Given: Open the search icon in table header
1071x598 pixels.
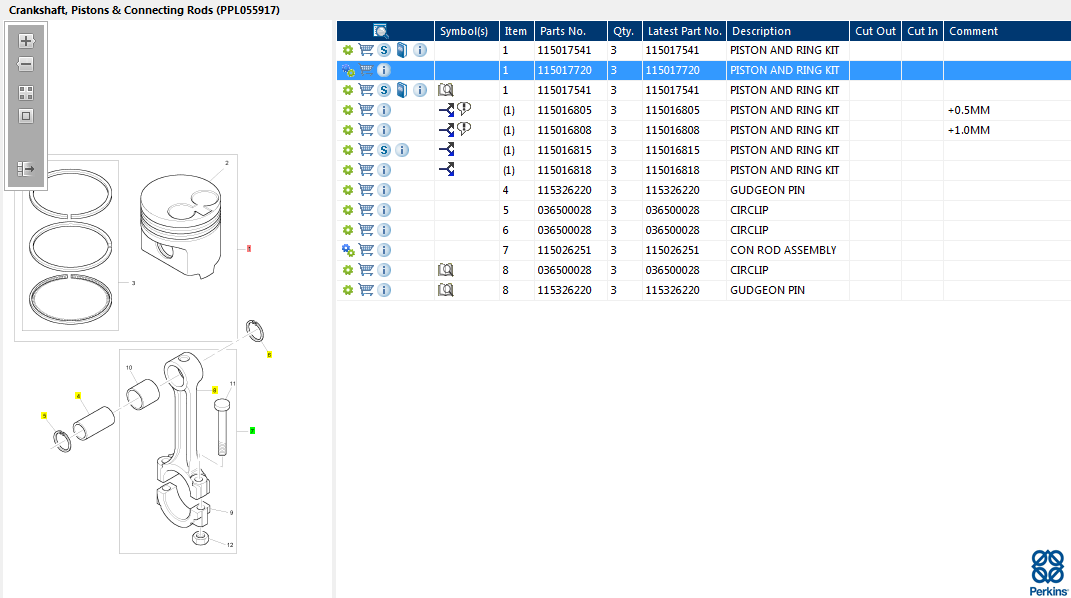Looking at the screenshot, I should pos(380,31).
